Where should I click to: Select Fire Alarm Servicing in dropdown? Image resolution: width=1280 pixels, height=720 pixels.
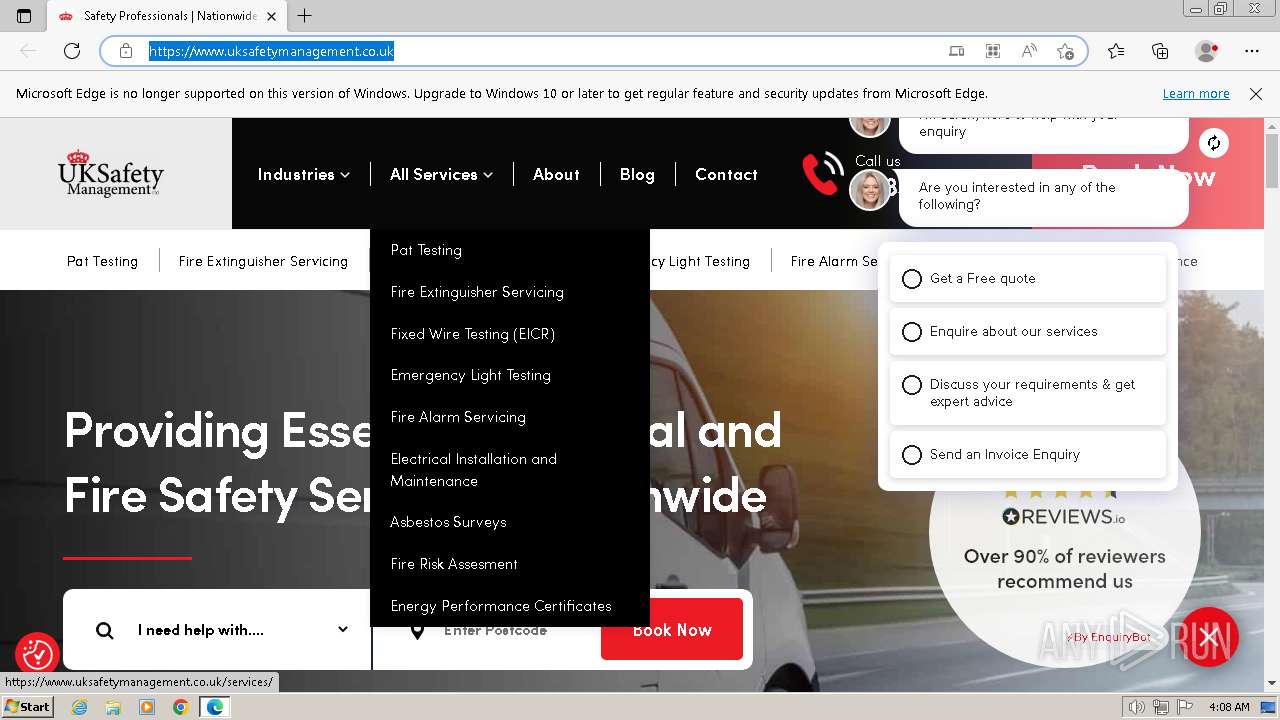pos(458,417)
